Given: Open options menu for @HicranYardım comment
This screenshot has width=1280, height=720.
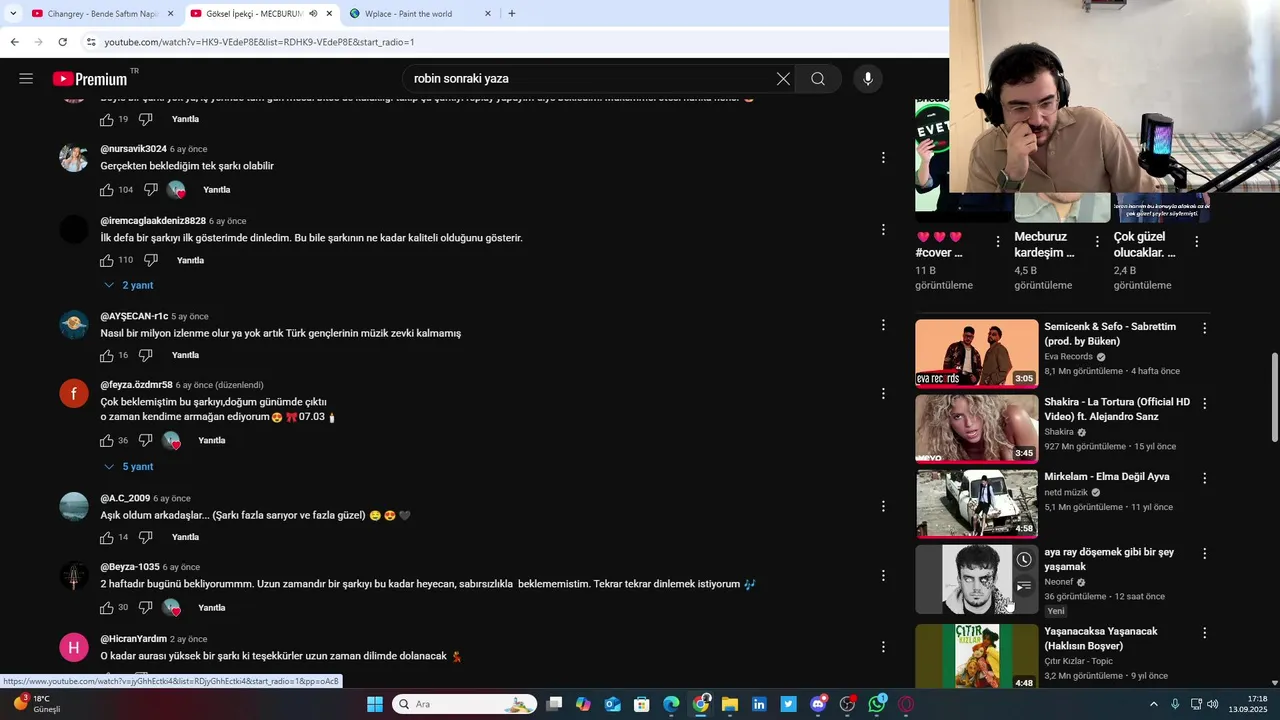Looking at the screenshot, I should click(x=883, y=648).
